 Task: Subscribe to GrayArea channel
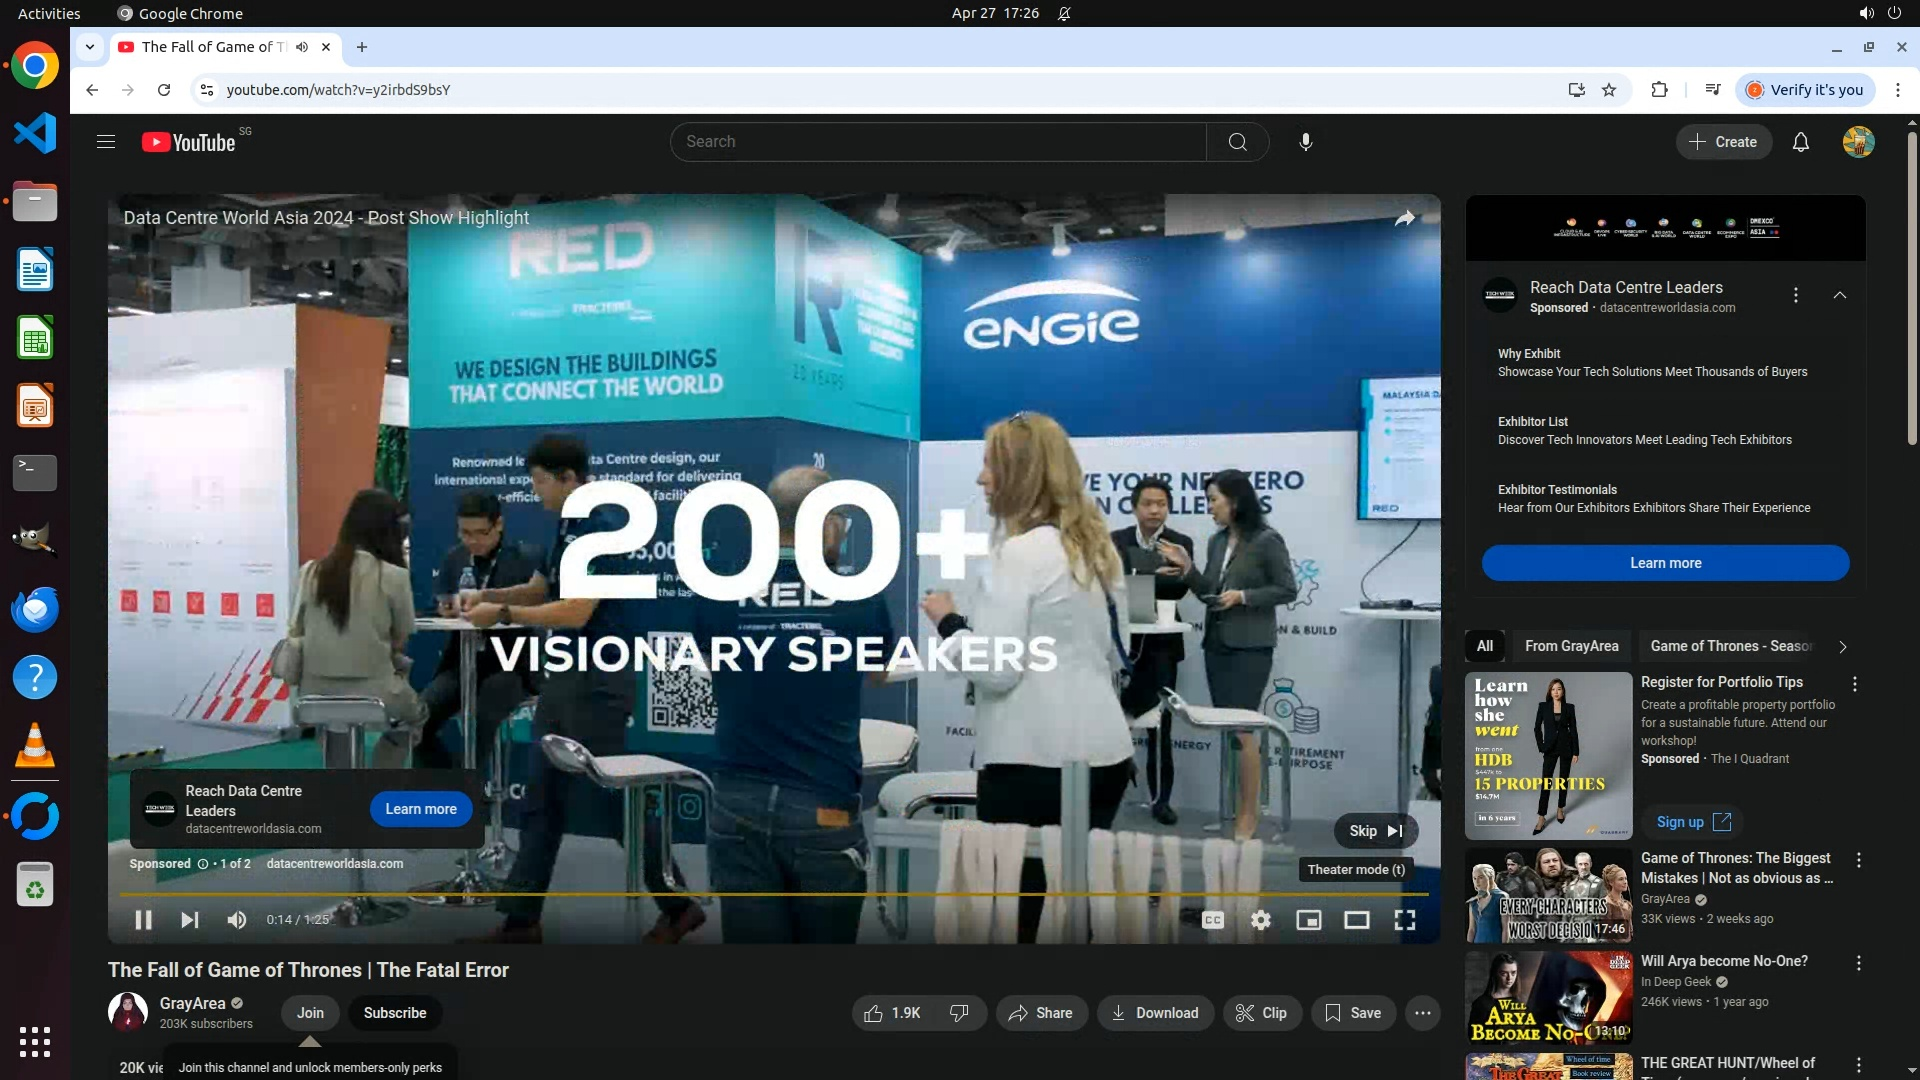[394, 1013]
